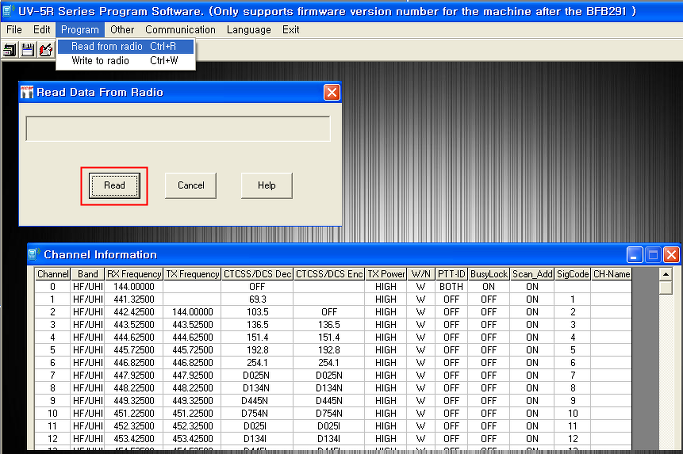This screenshot has height=454, width=683.
Task: Select RX Frequency 445.72500 in channel 5
Action: 134,350
